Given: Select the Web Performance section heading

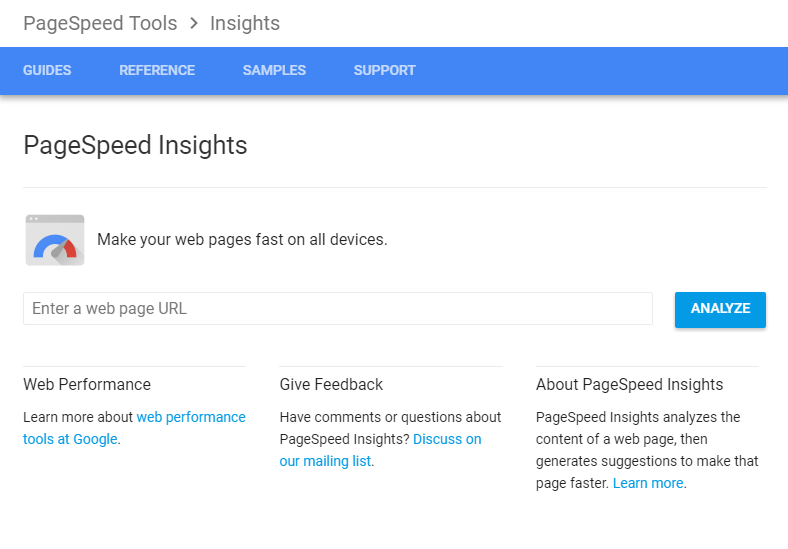Looking at the screenshot, I should (x=87, y=385).
